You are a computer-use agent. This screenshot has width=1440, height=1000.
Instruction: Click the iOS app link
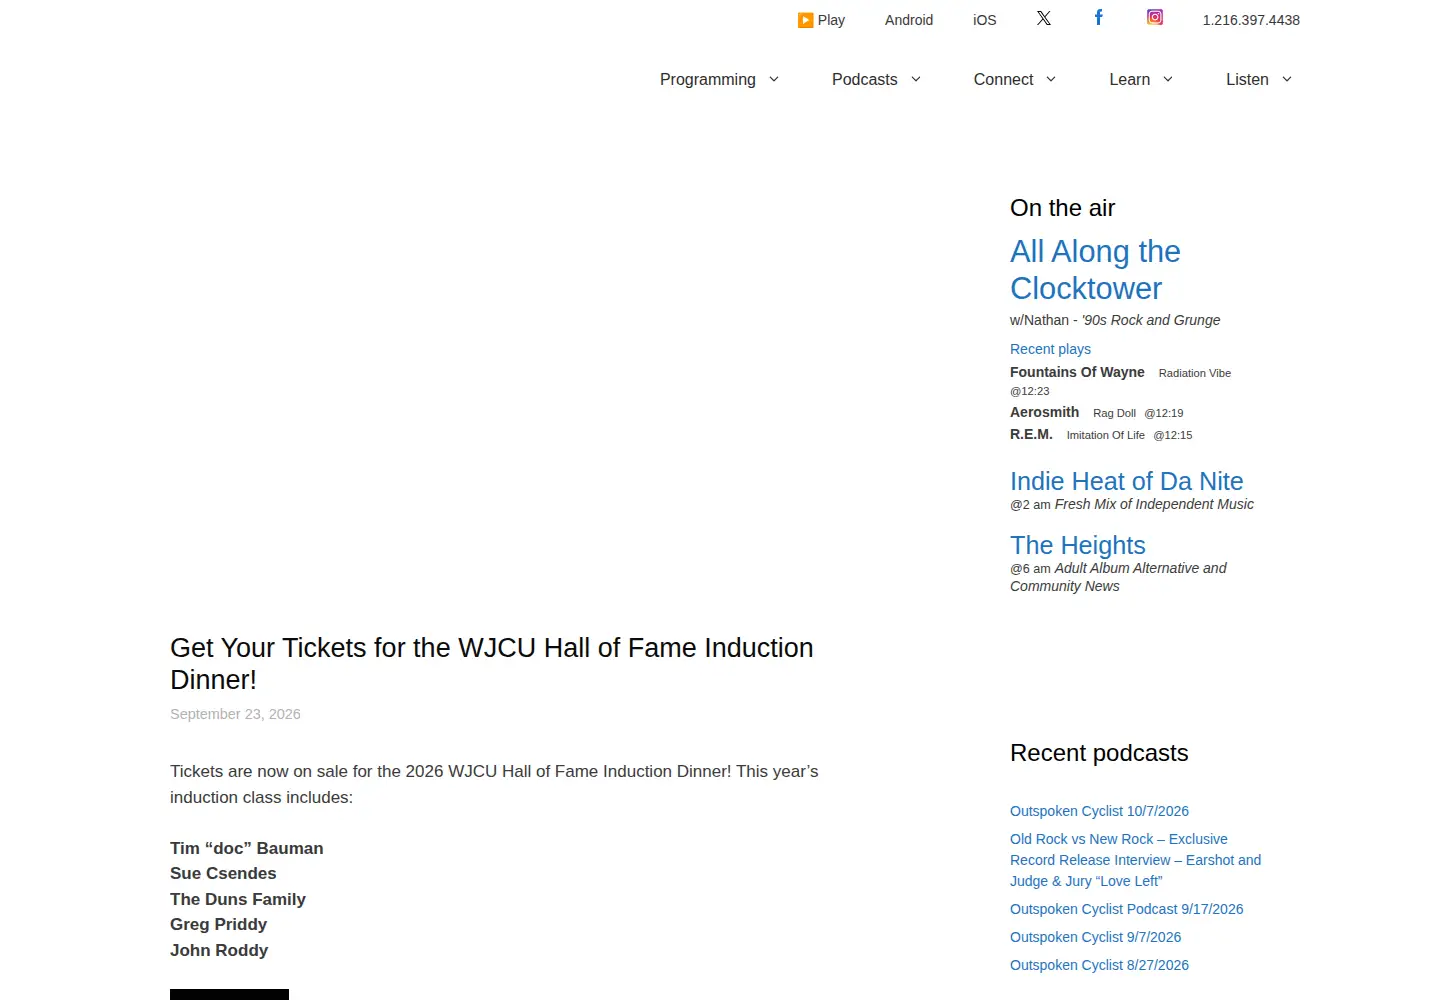click(x=985, y=20)
